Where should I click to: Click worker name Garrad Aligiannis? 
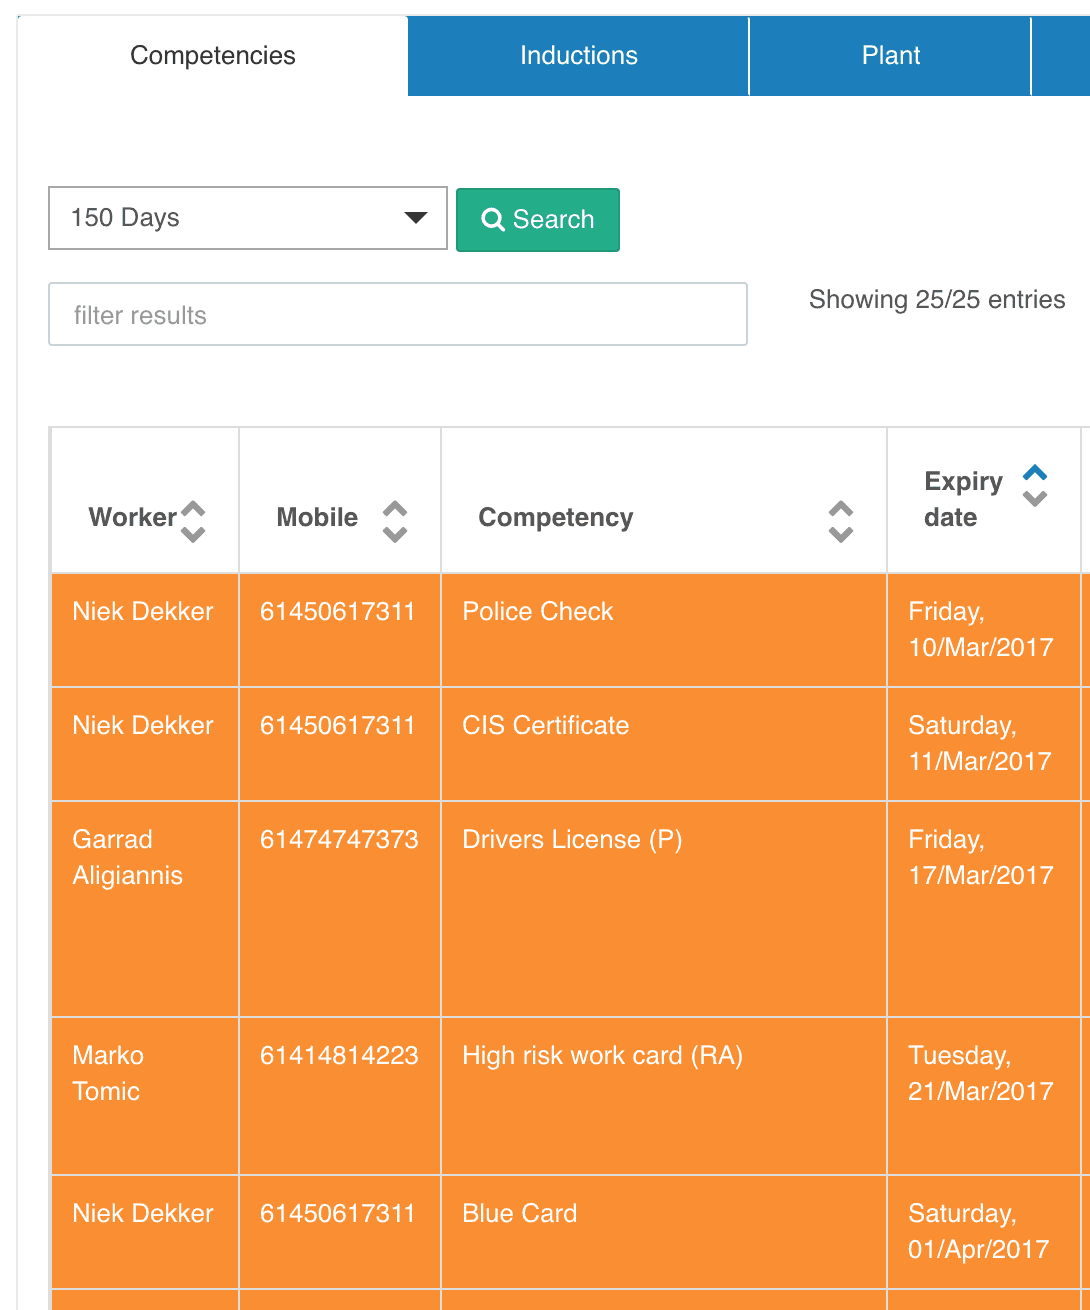pyautogui.click(x=128, y=857)
